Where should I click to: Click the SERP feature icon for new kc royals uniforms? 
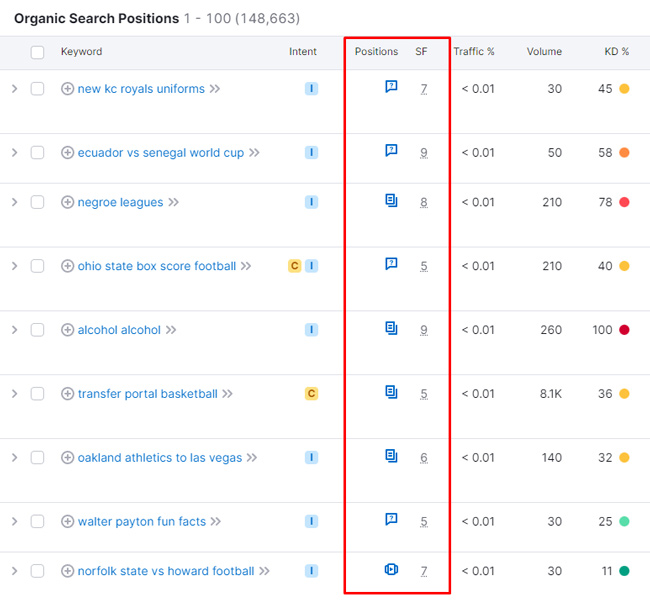(x=391, y=88)
